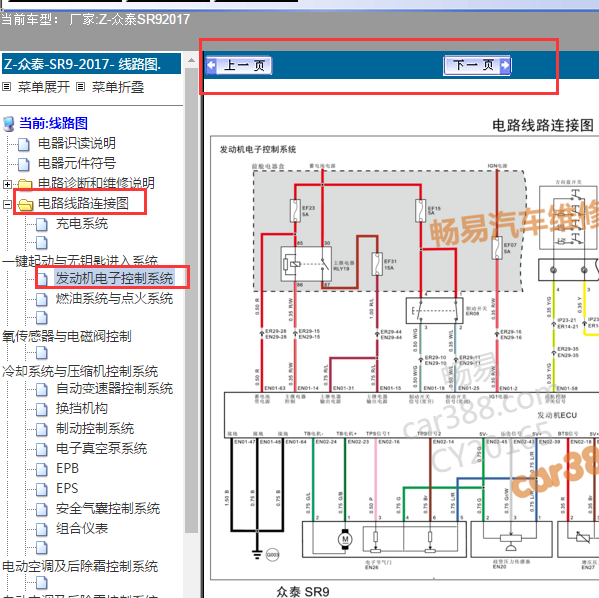Open 自动变速器控制系统 diagram
Screen dimensions: 599x598
click(115, 389)
